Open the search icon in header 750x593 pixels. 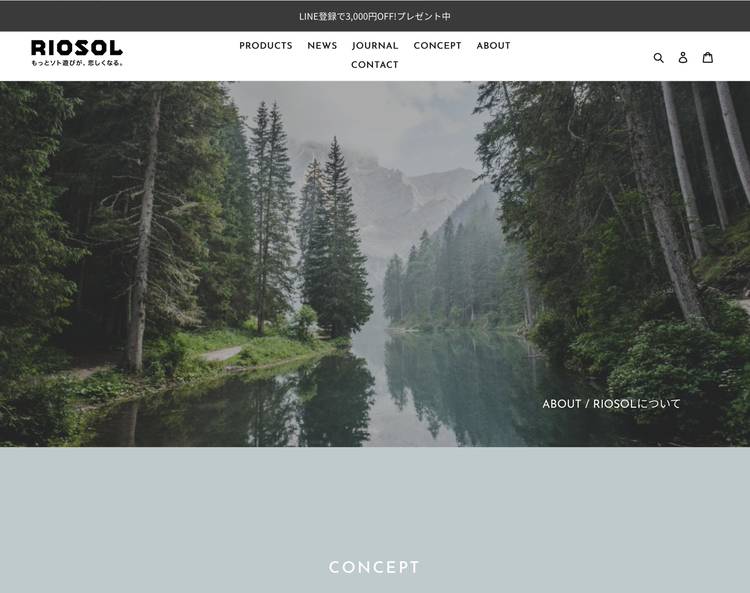[x=659, y=57]
